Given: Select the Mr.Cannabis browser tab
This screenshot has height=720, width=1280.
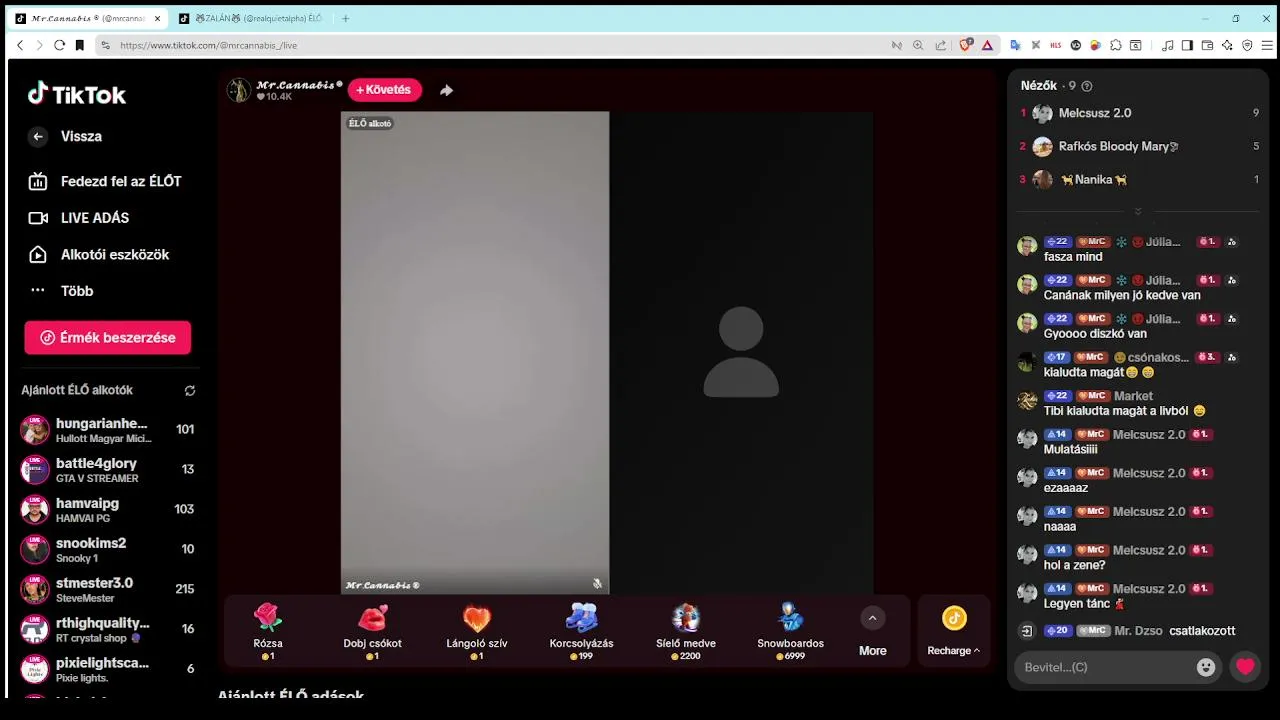Looking at the screenshot, I should point(80,18).
